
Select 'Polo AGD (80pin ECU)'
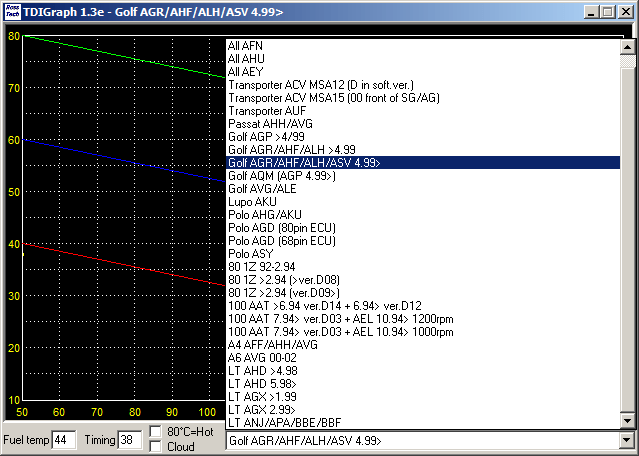click(x=423, y=228)
